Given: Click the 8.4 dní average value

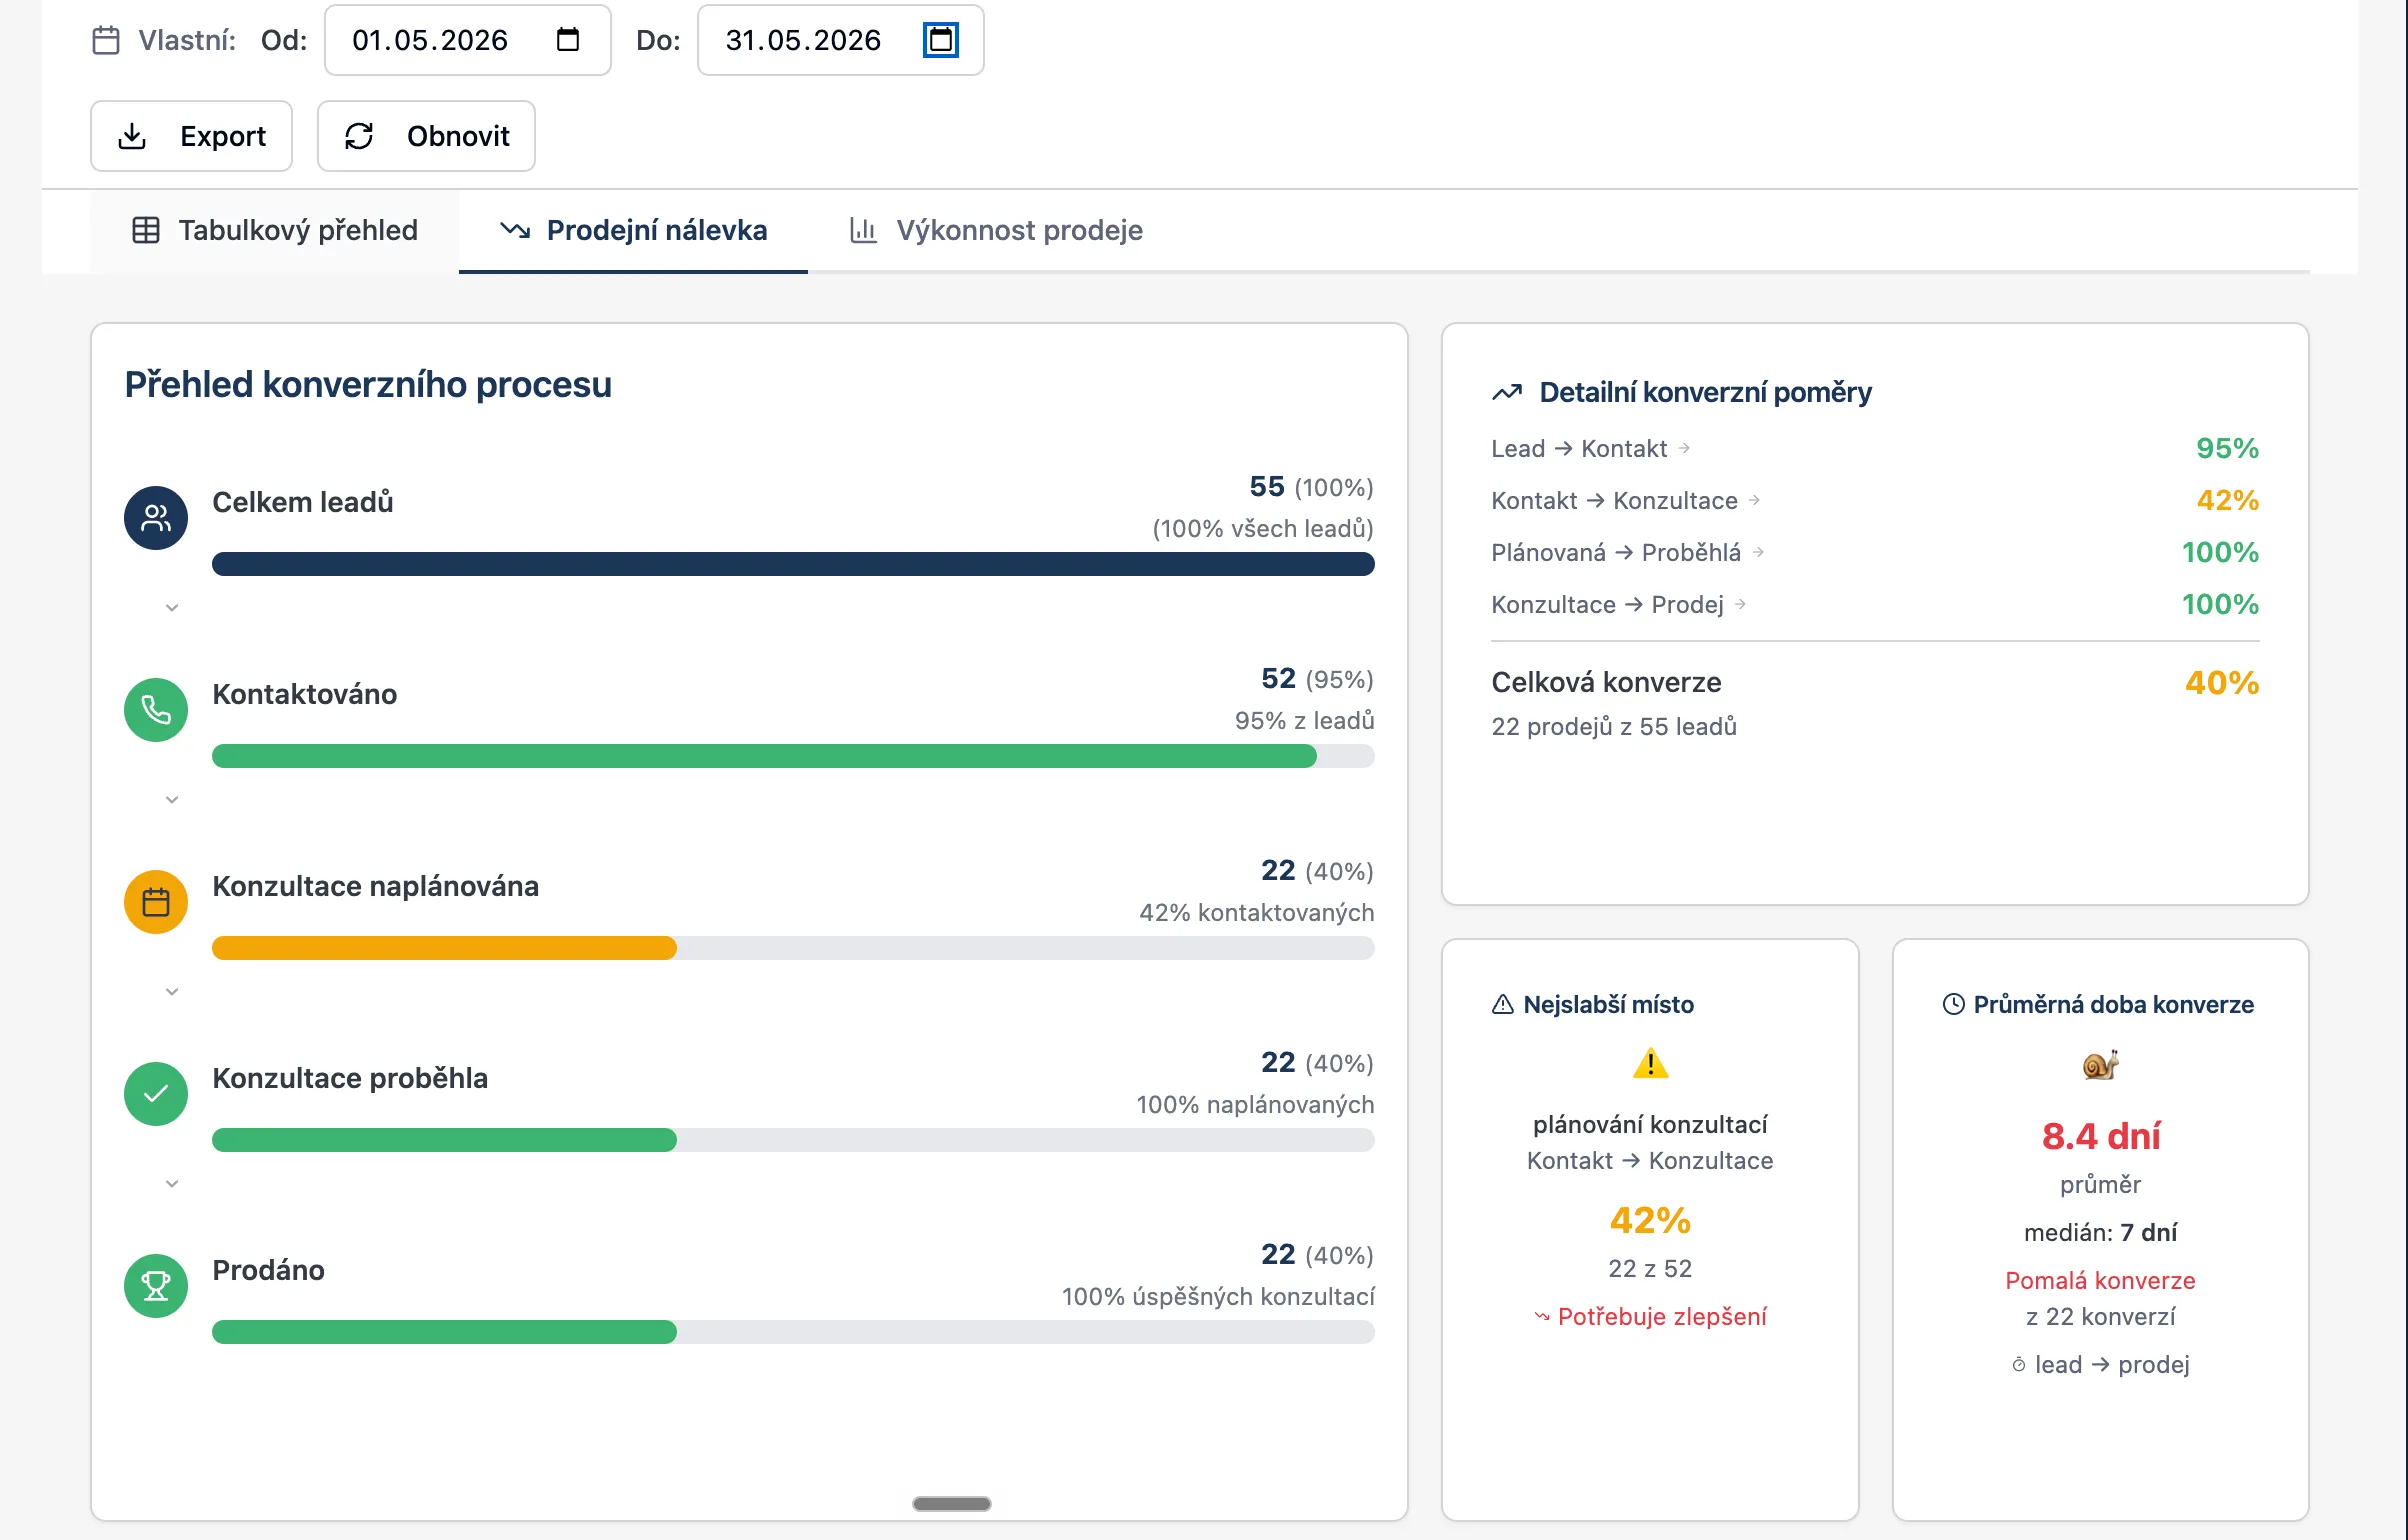Looking at the screenshot, I should click(2101, 1137).
